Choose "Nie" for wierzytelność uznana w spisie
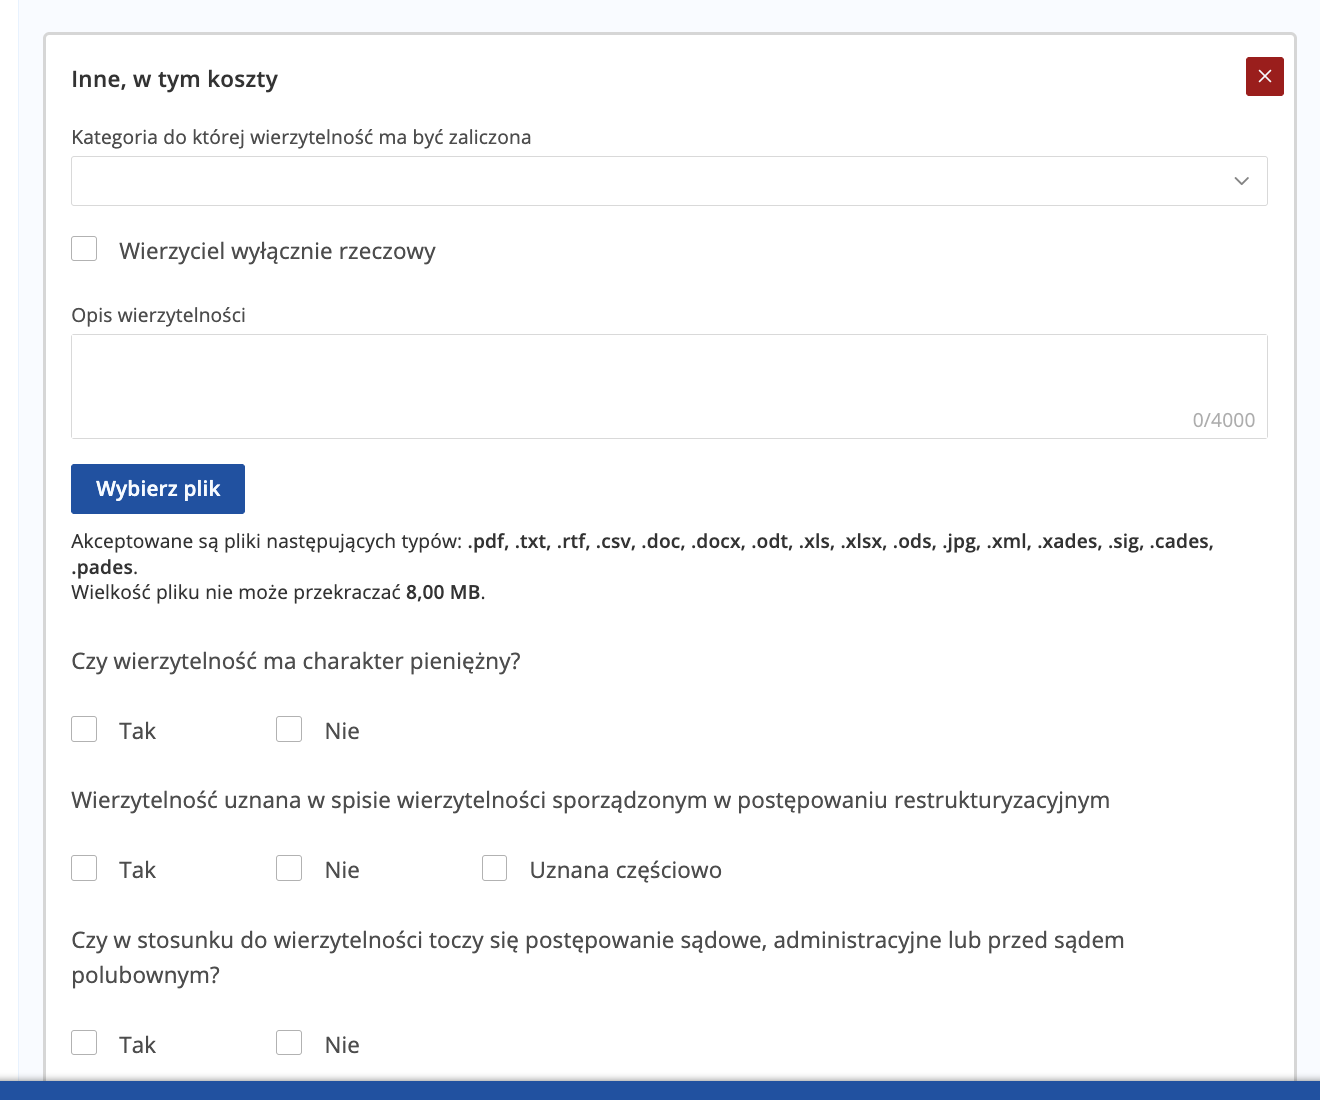This screenshot has width=1320, height=1100. [289, 868]
